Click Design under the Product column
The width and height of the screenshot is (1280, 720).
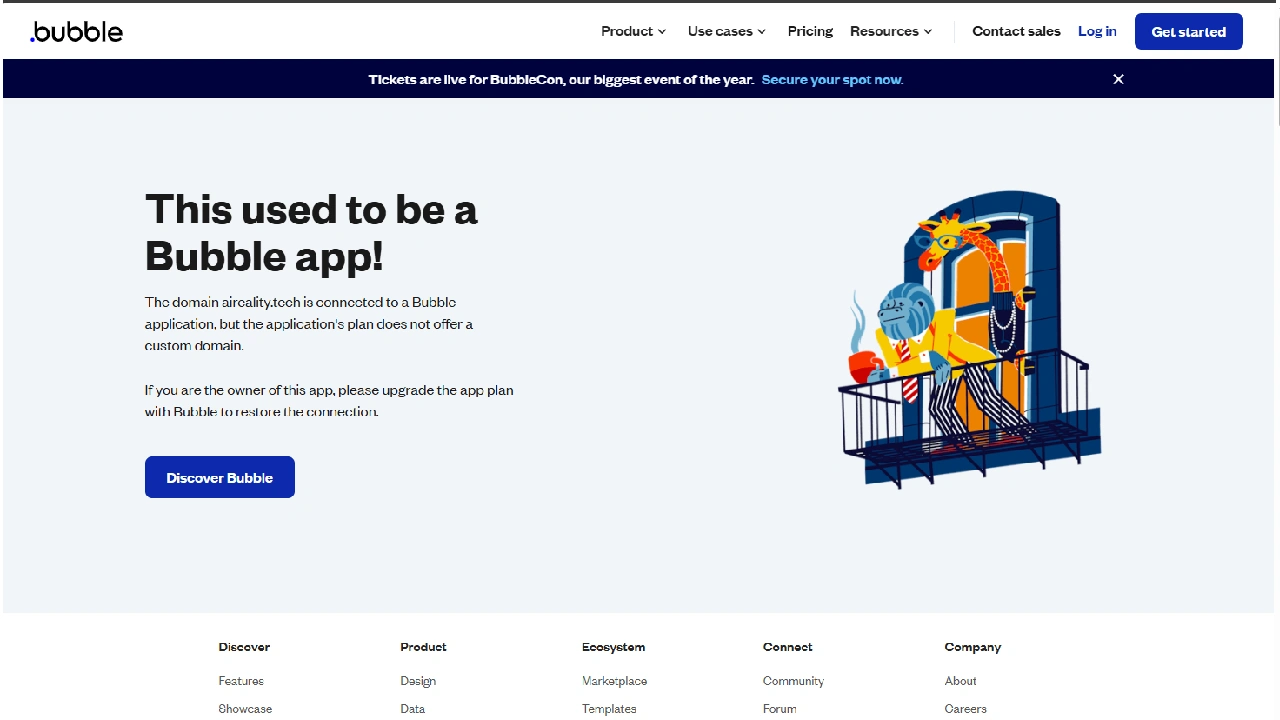[x=418, y=680]
